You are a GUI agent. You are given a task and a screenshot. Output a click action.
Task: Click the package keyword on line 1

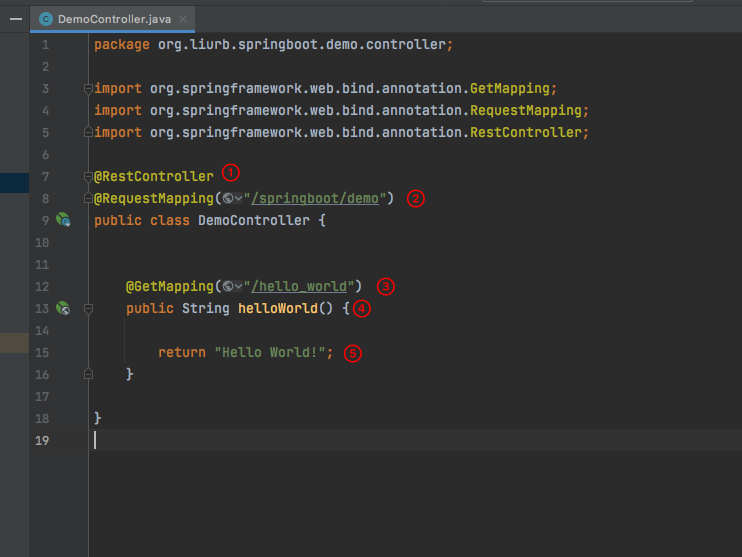tap(122, 44)
